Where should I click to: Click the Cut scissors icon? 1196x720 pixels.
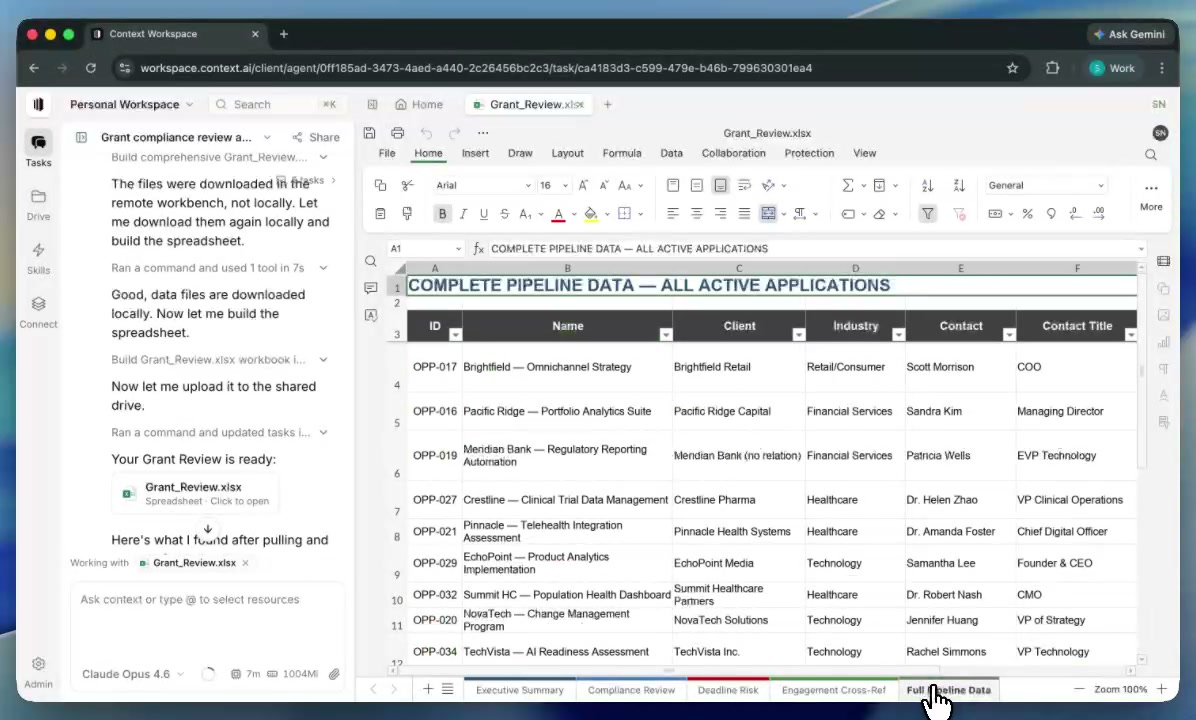[407, 185]
